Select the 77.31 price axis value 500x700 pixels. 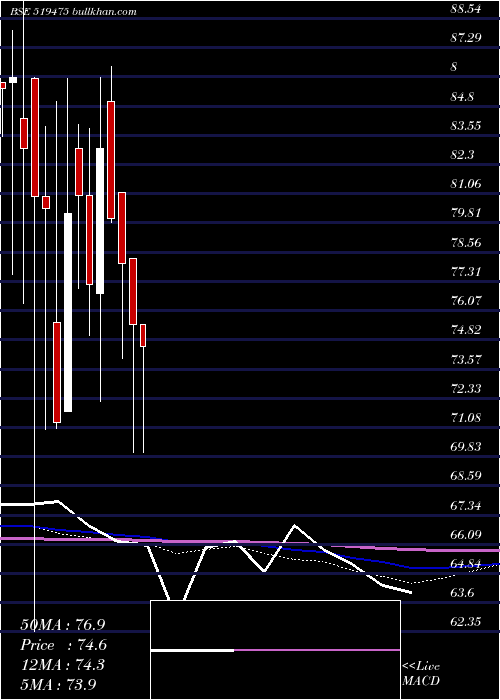[466, 271]
